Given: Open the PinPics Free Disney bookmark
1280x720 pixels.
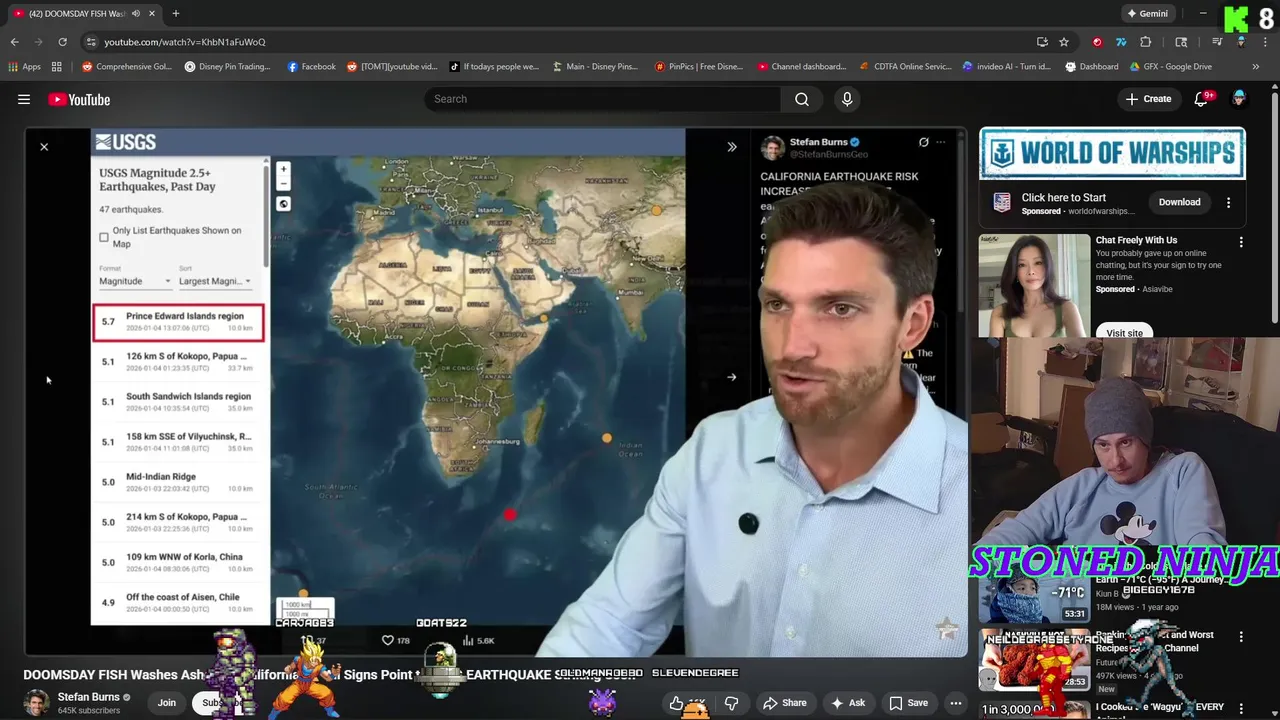Looking at the screenshot, I should click(x=698, y=67).
